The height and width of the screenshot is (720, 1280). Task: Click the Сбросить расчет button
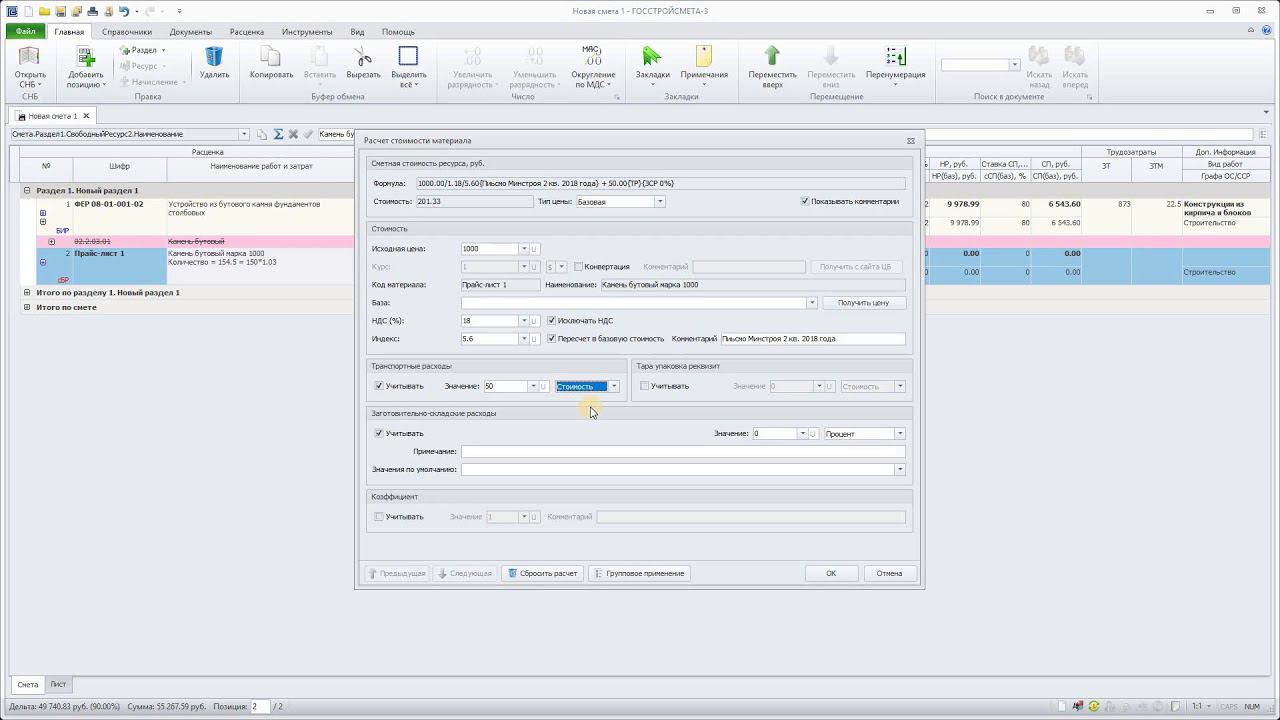coord(543,573)
